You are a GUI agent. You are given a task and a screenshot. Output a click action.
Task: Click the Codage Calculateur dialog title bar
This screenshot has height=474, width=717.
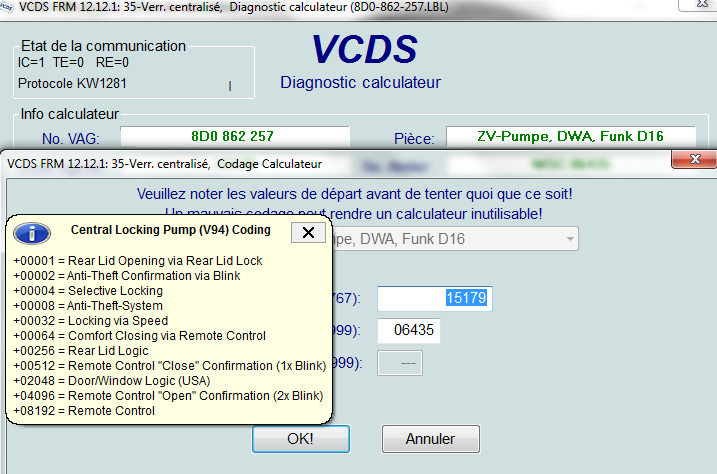pos(300,162)
